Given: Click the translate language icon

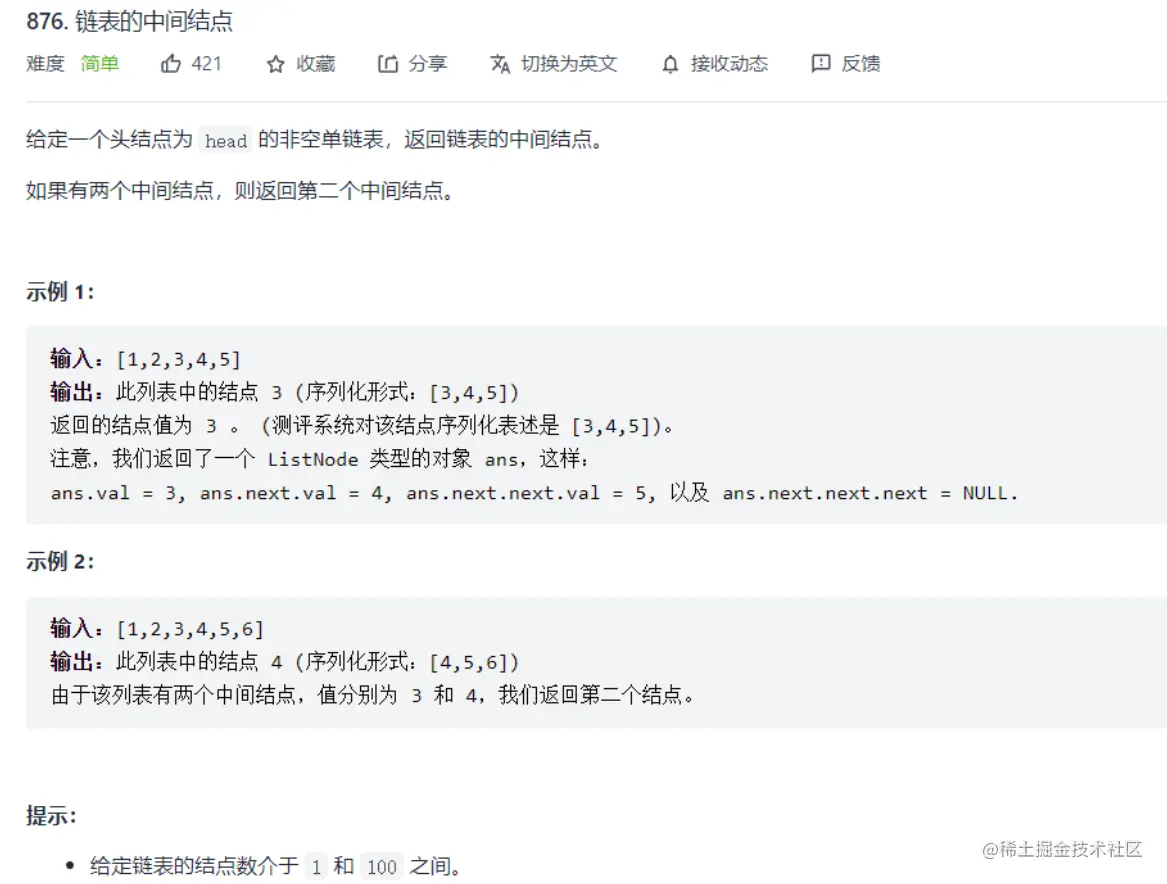Looking at the screenshot, I should click(x=500, y=65).
